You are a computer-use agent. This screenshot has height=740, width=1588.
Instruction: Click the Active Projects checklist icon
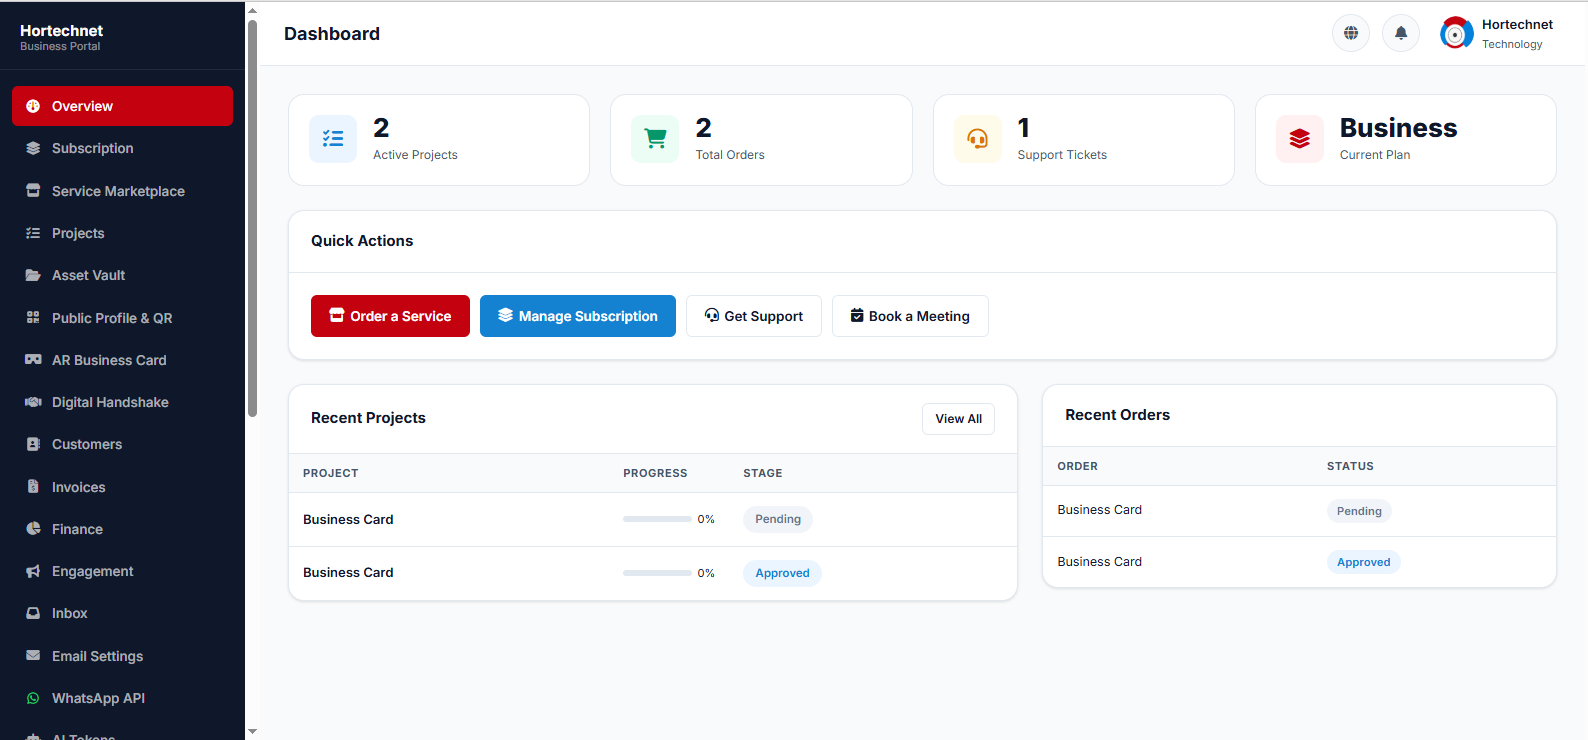[333, 139]
